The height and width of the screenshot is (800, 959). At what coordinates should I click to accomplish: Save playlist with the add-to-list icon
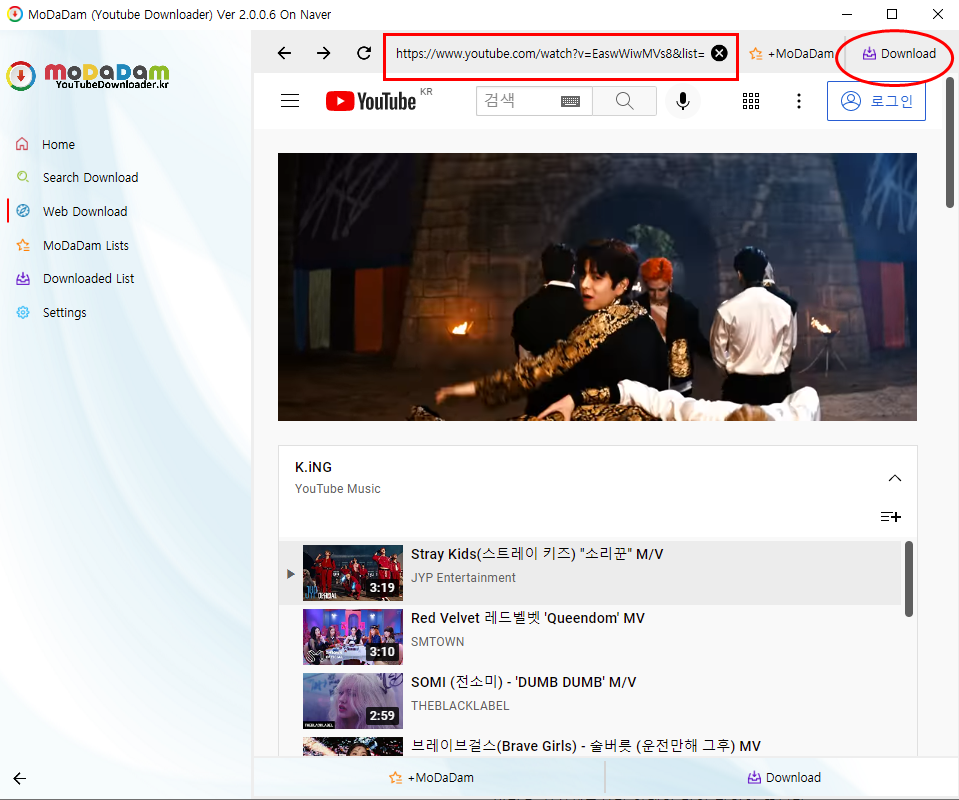tap(890, 517)
